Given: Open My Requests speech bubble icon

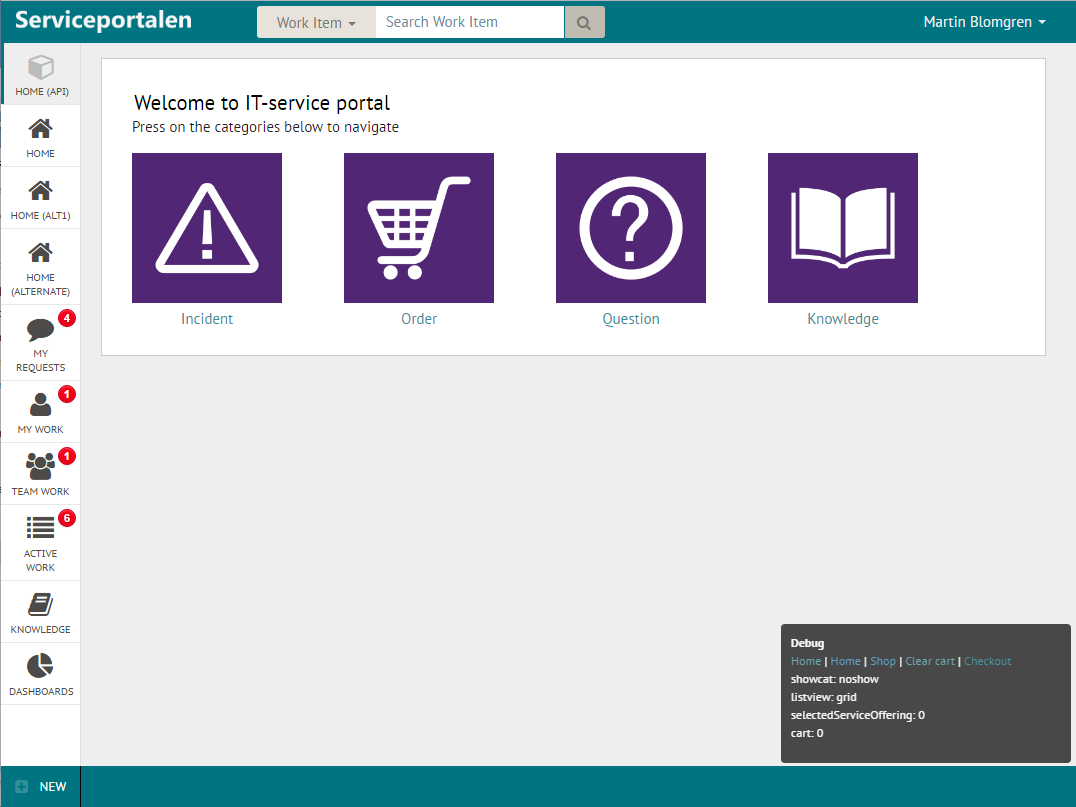Looking at the screenshot, I should pyautogui.click(x=40, y=329).
